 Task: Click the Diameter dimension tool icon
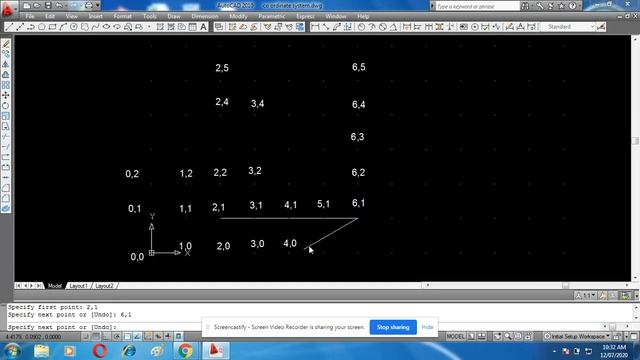coord(383,27)
